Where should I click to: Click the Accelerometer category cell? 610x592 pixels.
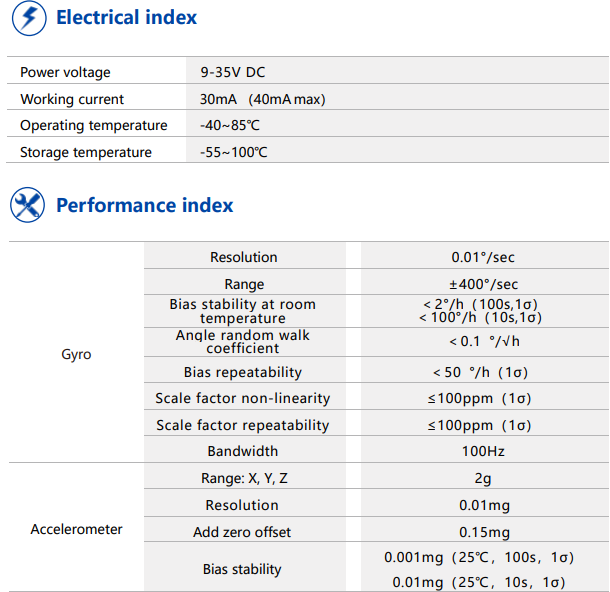point(76,529)
